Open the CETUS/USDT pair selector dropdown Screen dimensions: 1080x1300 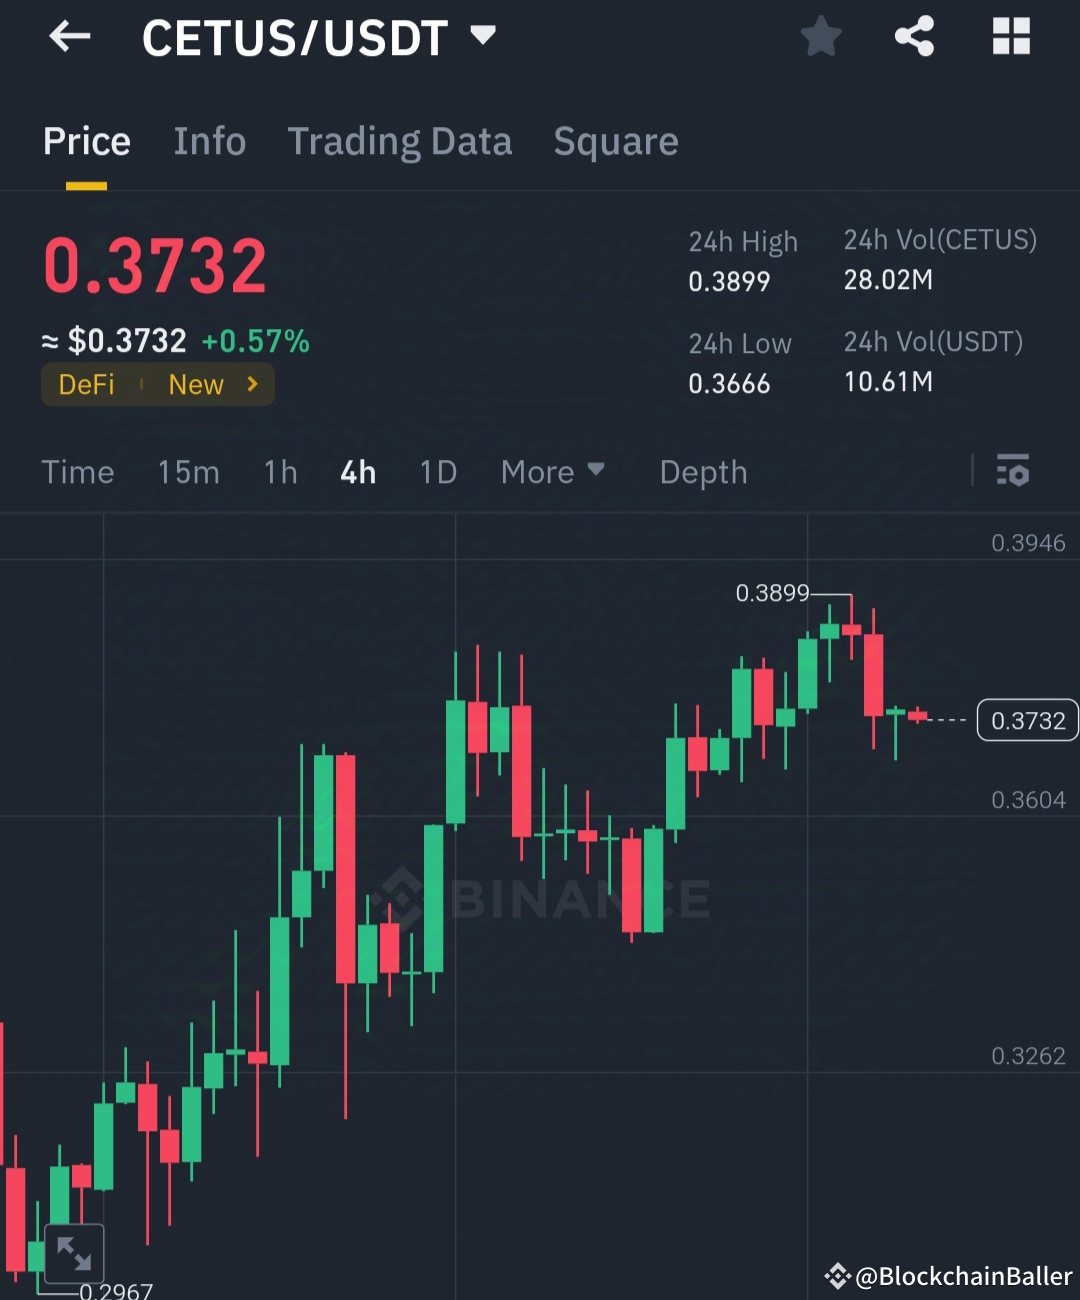[320, 38]
